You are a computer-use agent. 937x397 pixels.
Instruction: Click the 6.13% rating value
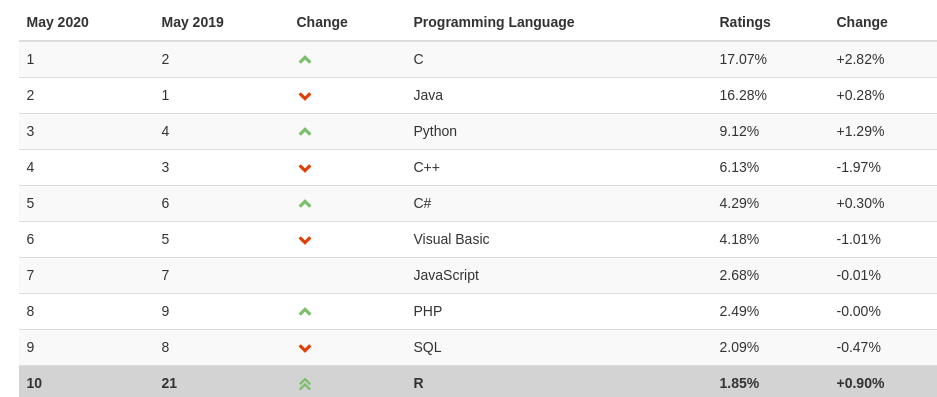pyautogui.click(x=739, y=167)
